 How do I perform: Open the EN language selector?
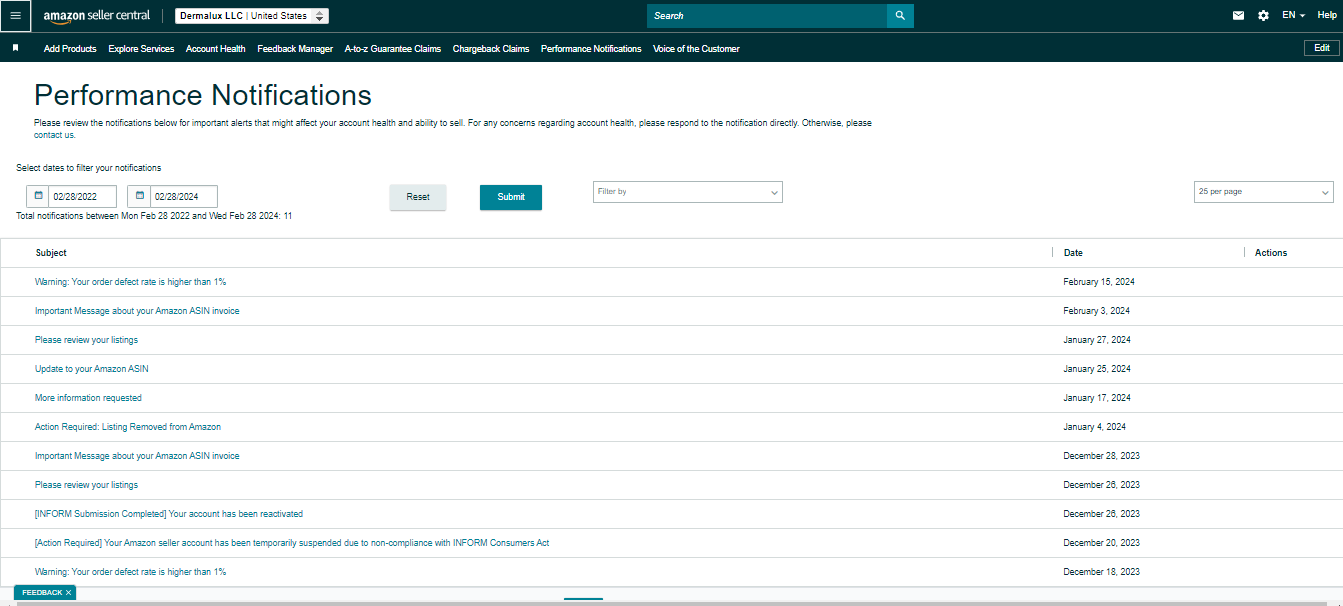pyautogui.click(x=1293, y=16)
